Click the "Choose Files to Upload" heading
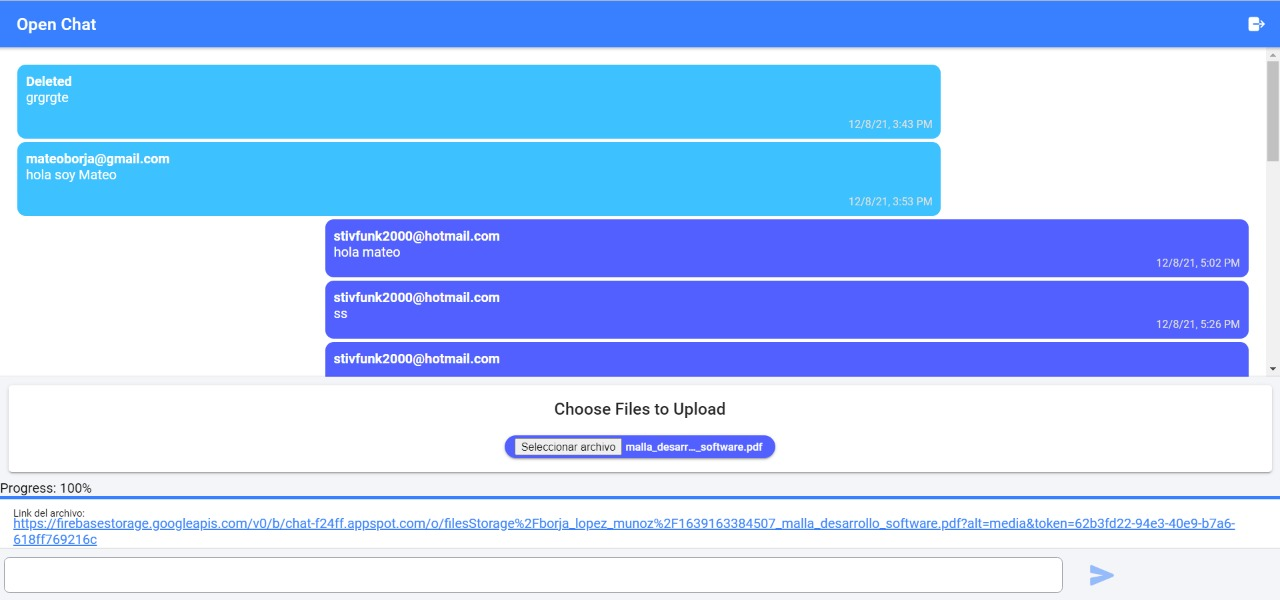Image resolution: width=1280 pixels, height=600 pixels. pos(640,409)
